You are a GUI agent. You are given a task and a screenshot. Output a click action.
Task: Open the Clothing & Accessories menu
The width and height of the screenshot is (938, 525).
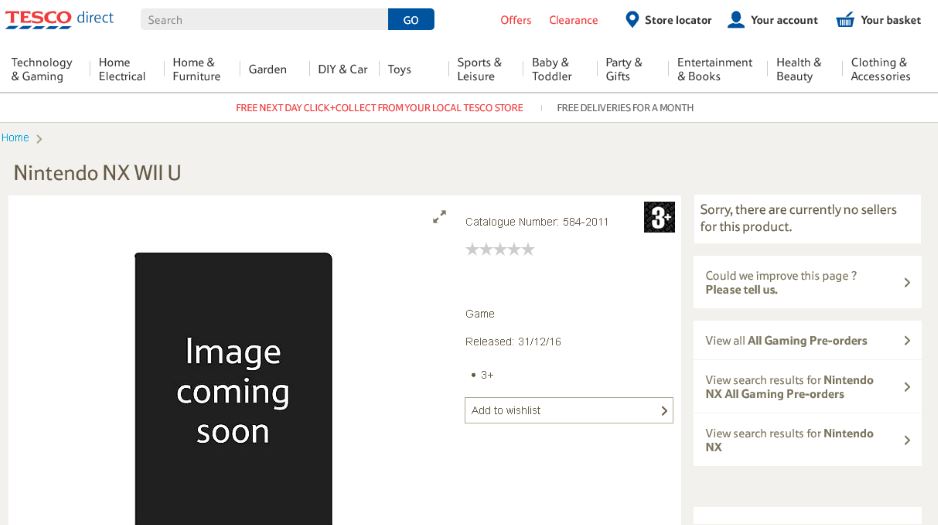pyautogui.click(x=880, y=69)
